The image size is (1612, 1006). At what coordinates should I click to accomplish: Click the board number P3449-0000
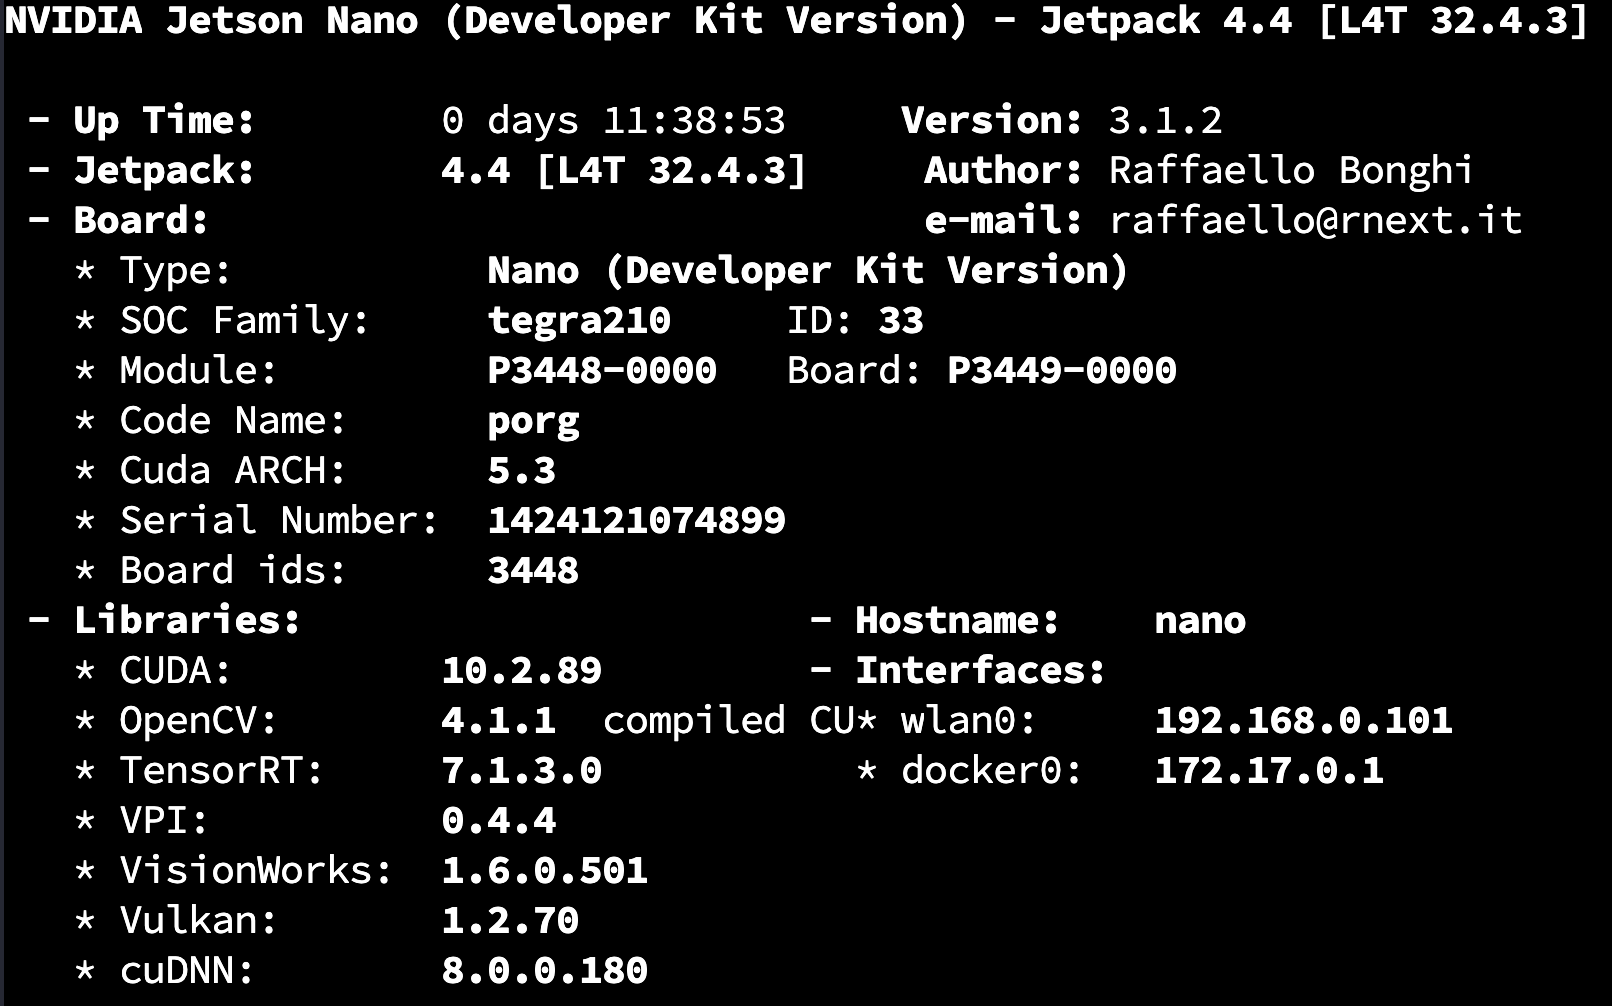(x=1061, y=370)
